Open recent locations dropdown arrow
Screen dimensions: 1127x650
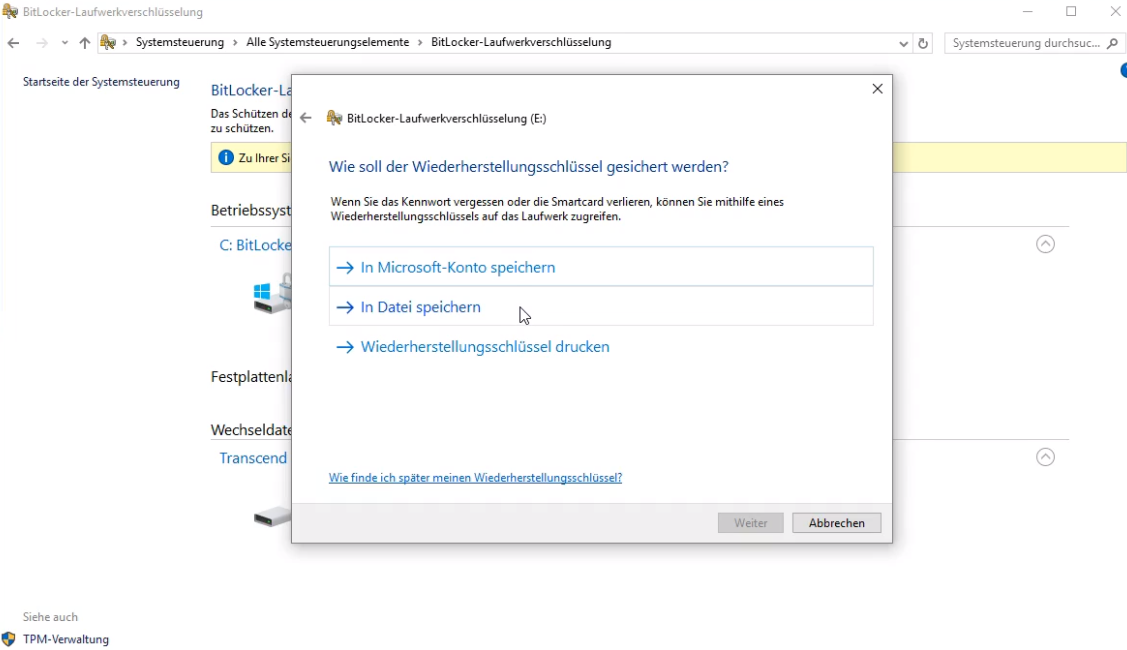coord(65,43)
